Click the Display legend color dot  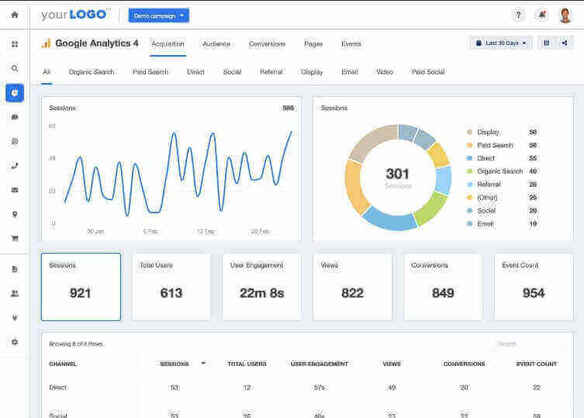470,132
